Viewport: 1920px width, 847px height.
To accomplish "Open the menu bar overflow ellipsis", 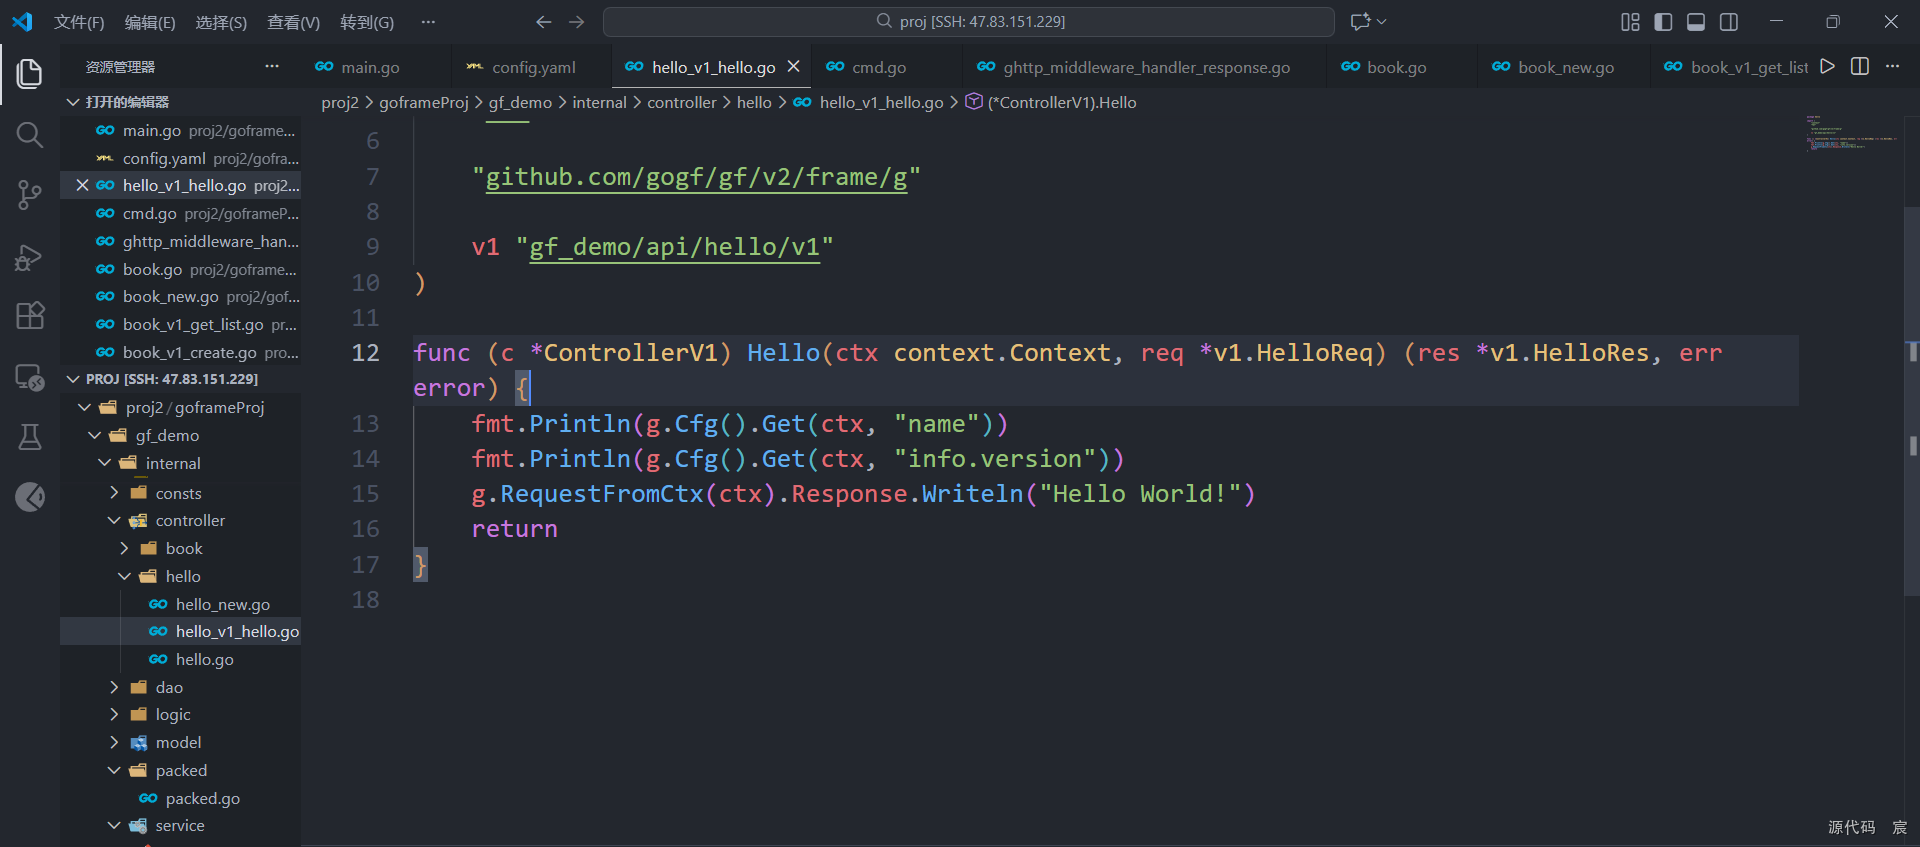I will pyautogui.click(x=428, y=22).
